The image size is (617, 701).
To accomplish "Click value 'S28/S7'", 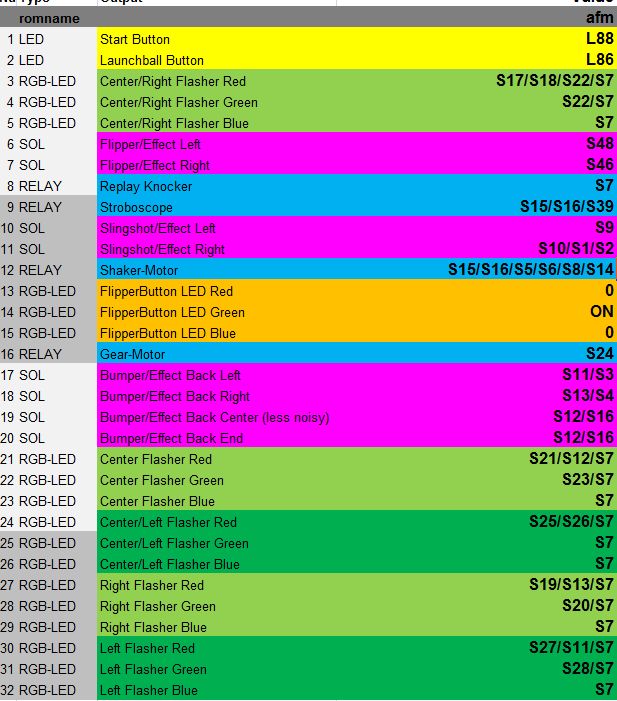I will point(587,669).
